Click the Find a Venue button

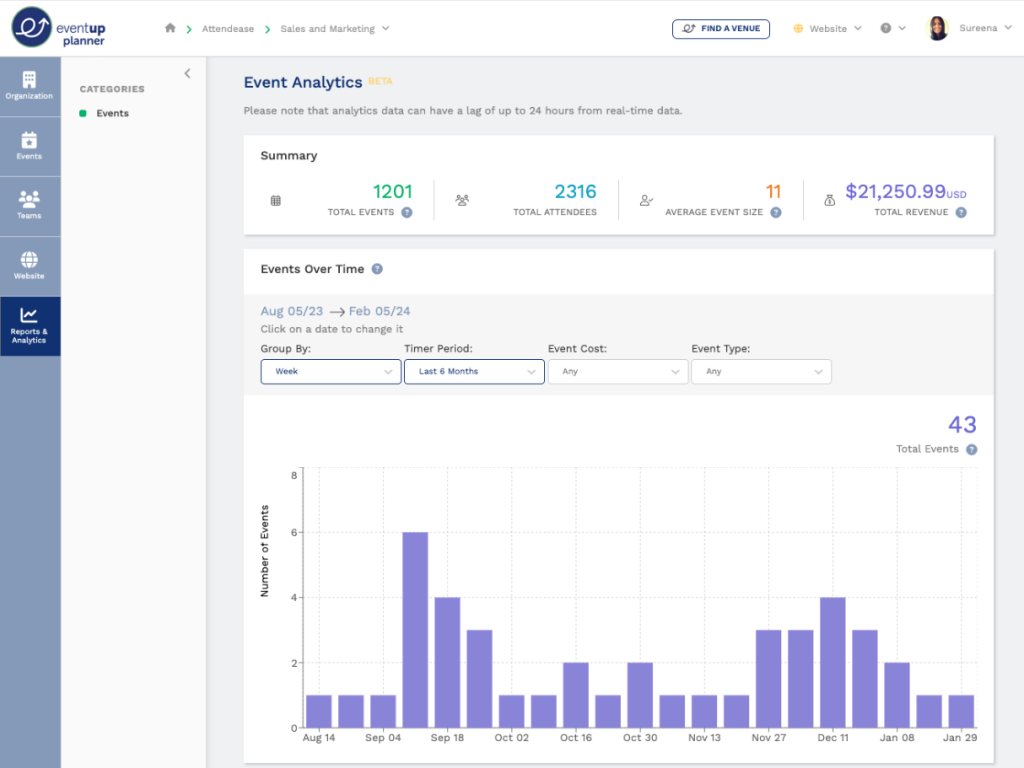[721, 29]
